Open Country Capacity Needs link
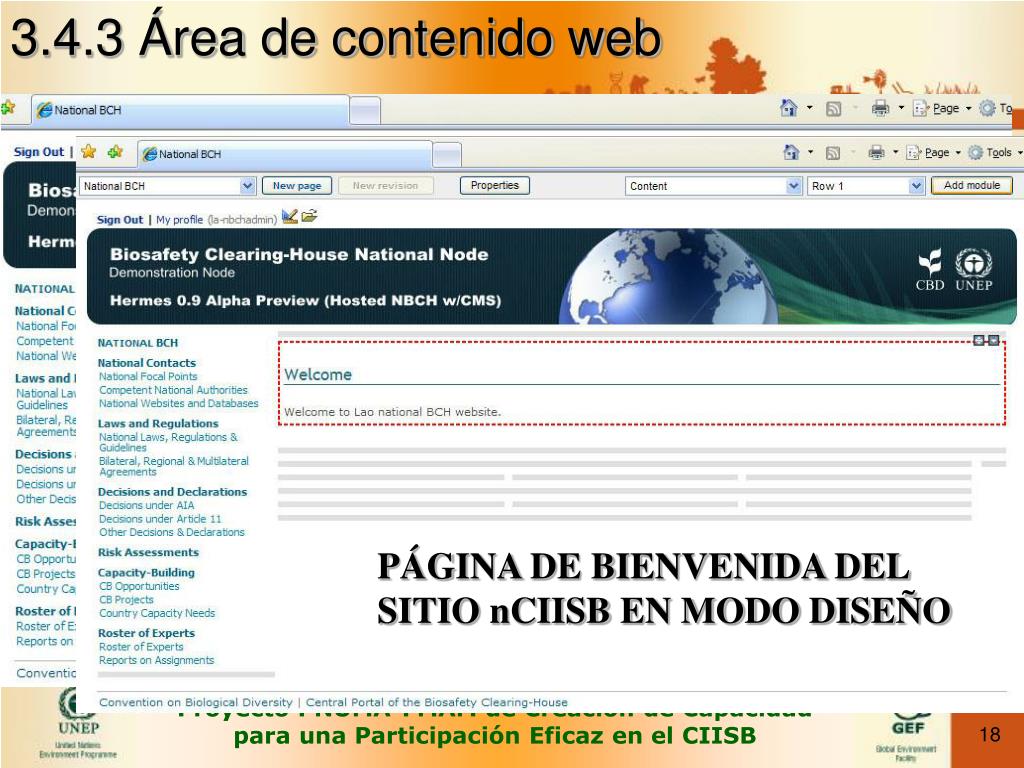This screenshot has height=768, width=1024. 157,613
